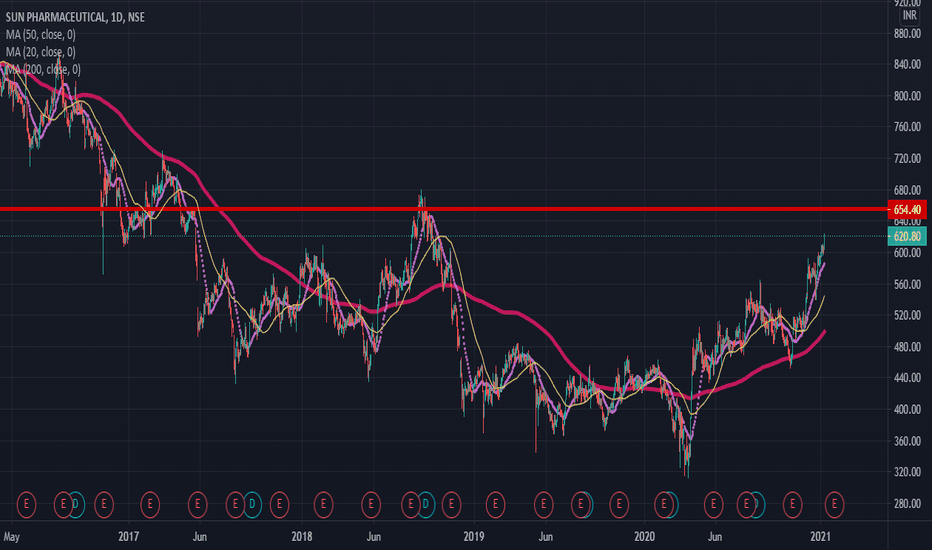Click the 2017 label on time axis

coord(128,537)
